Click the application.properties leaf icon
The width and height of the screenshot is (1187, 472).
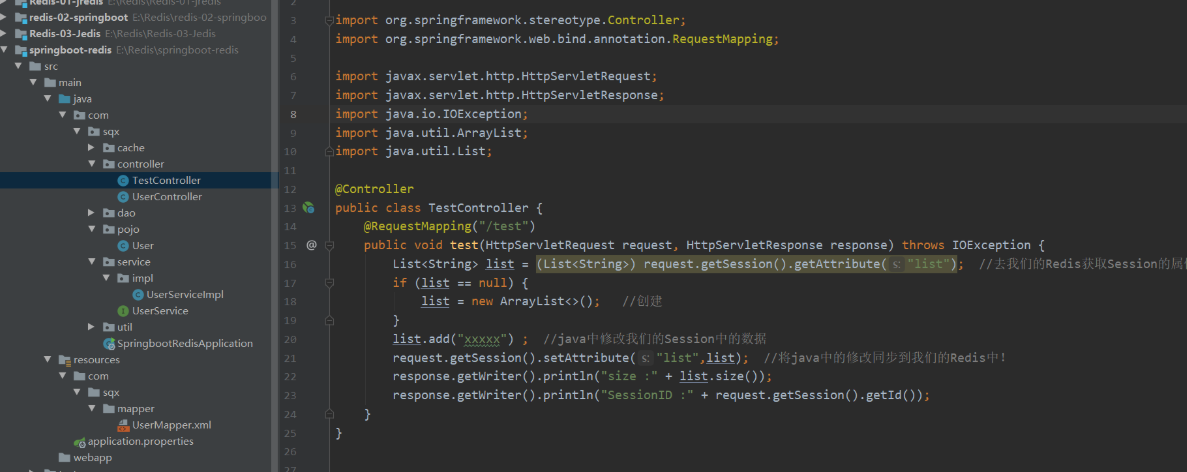tap(79, 441)
